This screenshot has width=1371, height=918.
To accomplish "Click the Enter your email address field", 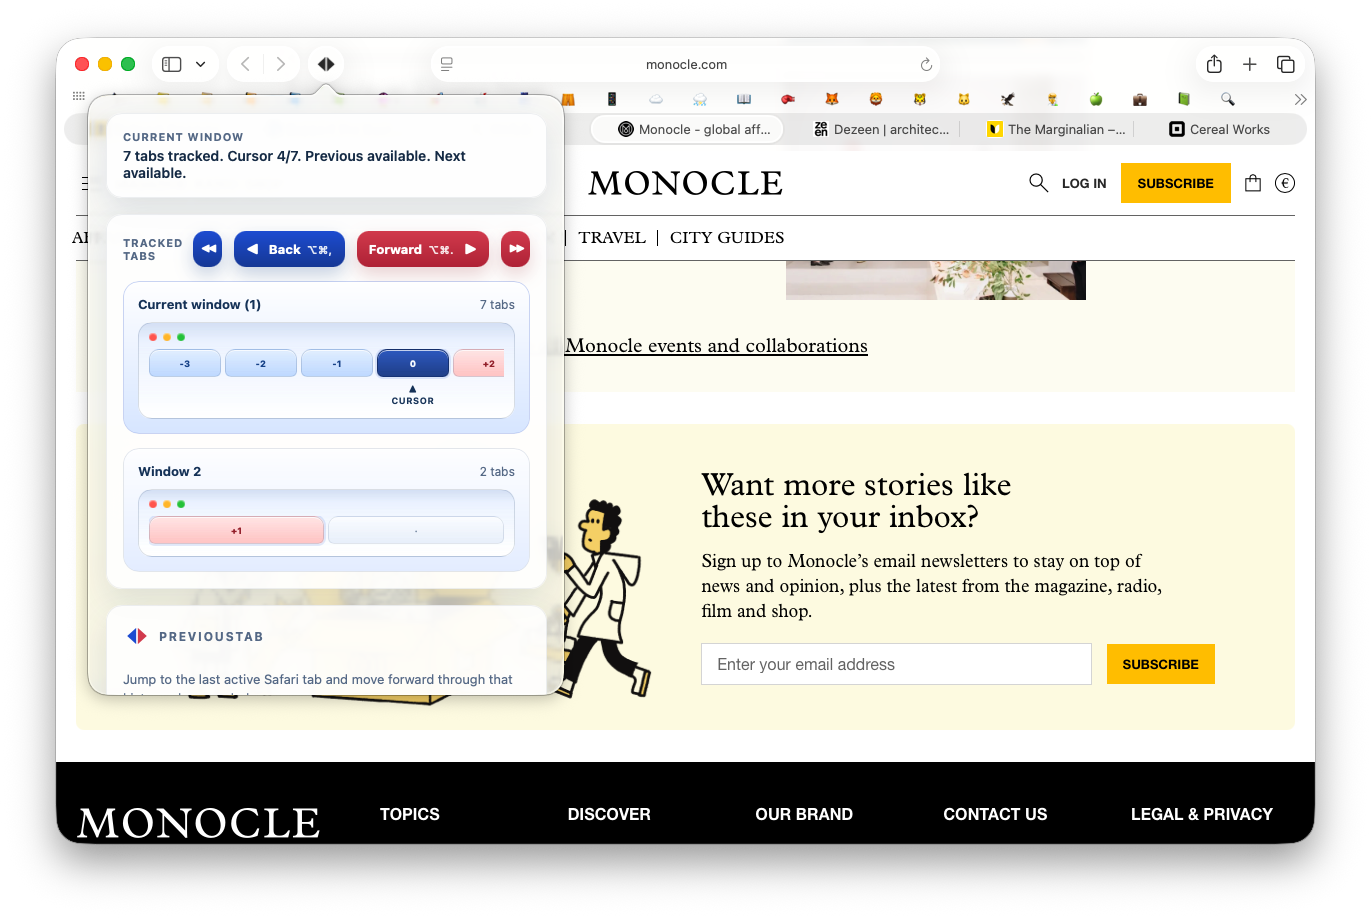I will (x=896, y=664).
